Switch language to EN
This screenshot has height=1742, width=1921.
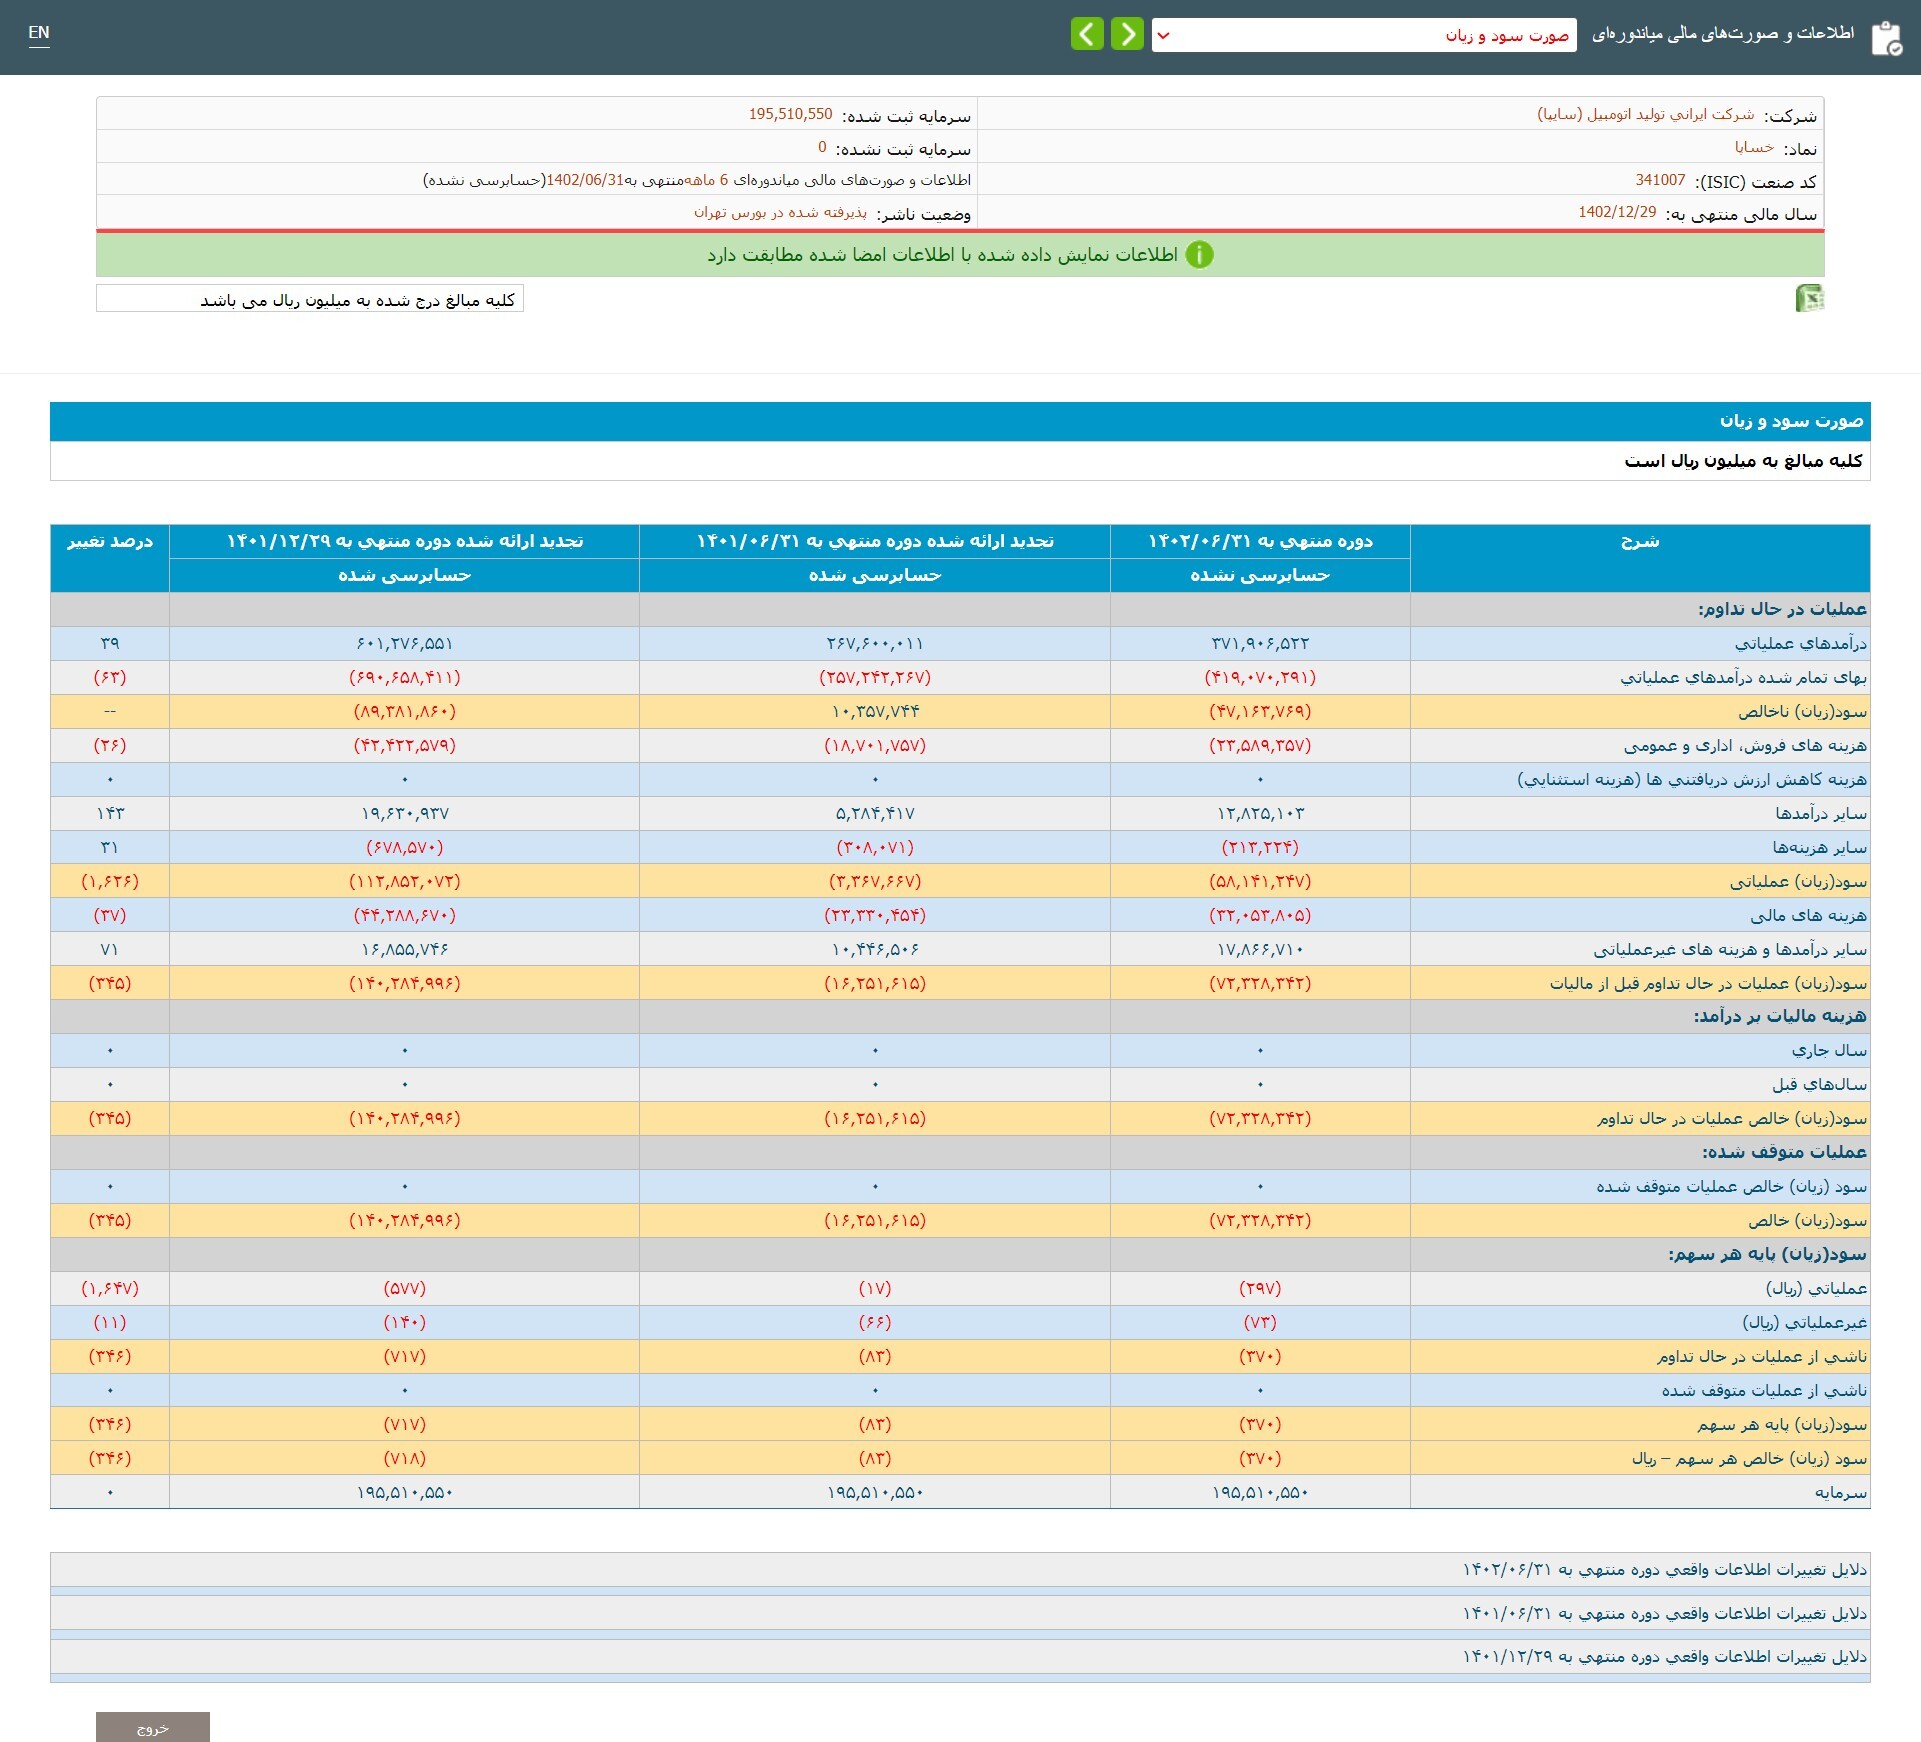tap(39, 33)
